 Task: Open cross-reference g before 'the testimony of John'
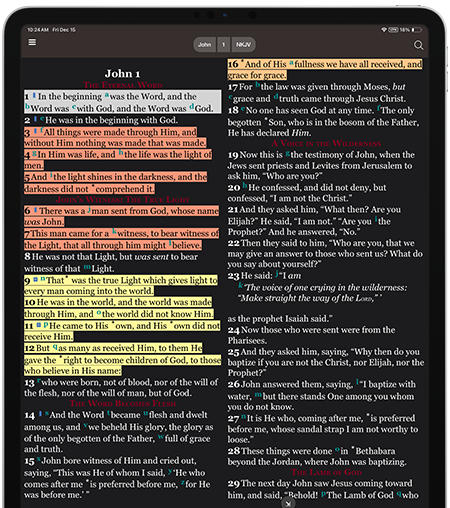[x=287, y=154]
